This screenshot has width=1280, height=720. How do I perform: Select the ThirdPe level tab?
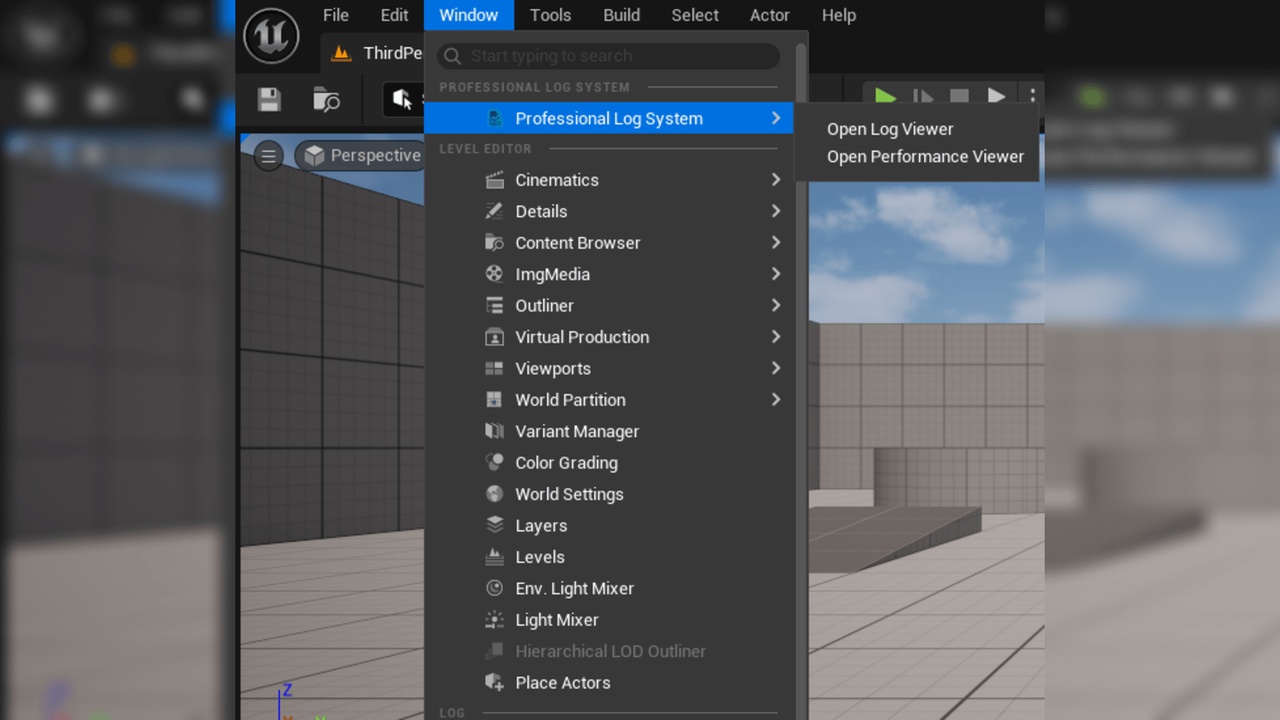point(375,53)
